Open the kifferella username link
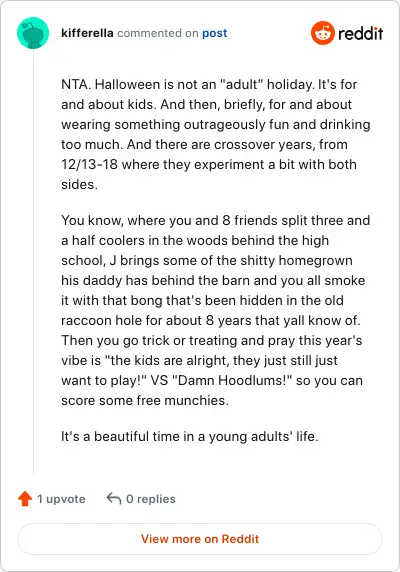 point(87,33)
